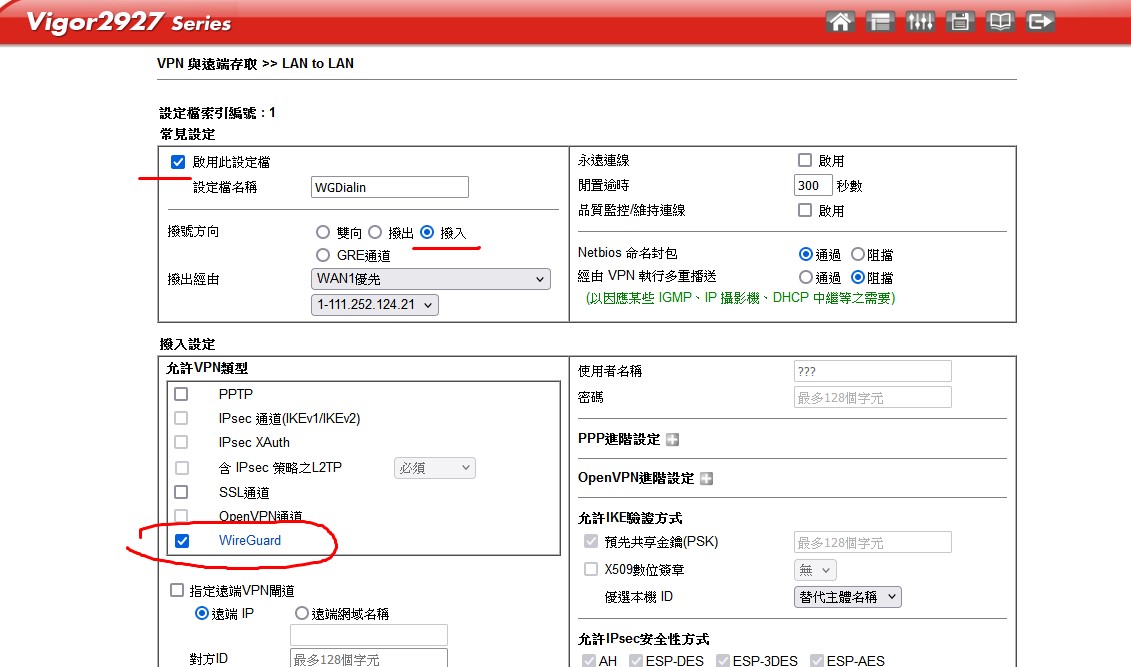1131x667 pixels.
Task: Click the floppy disk save icon
Action: (x=960, y=21)
